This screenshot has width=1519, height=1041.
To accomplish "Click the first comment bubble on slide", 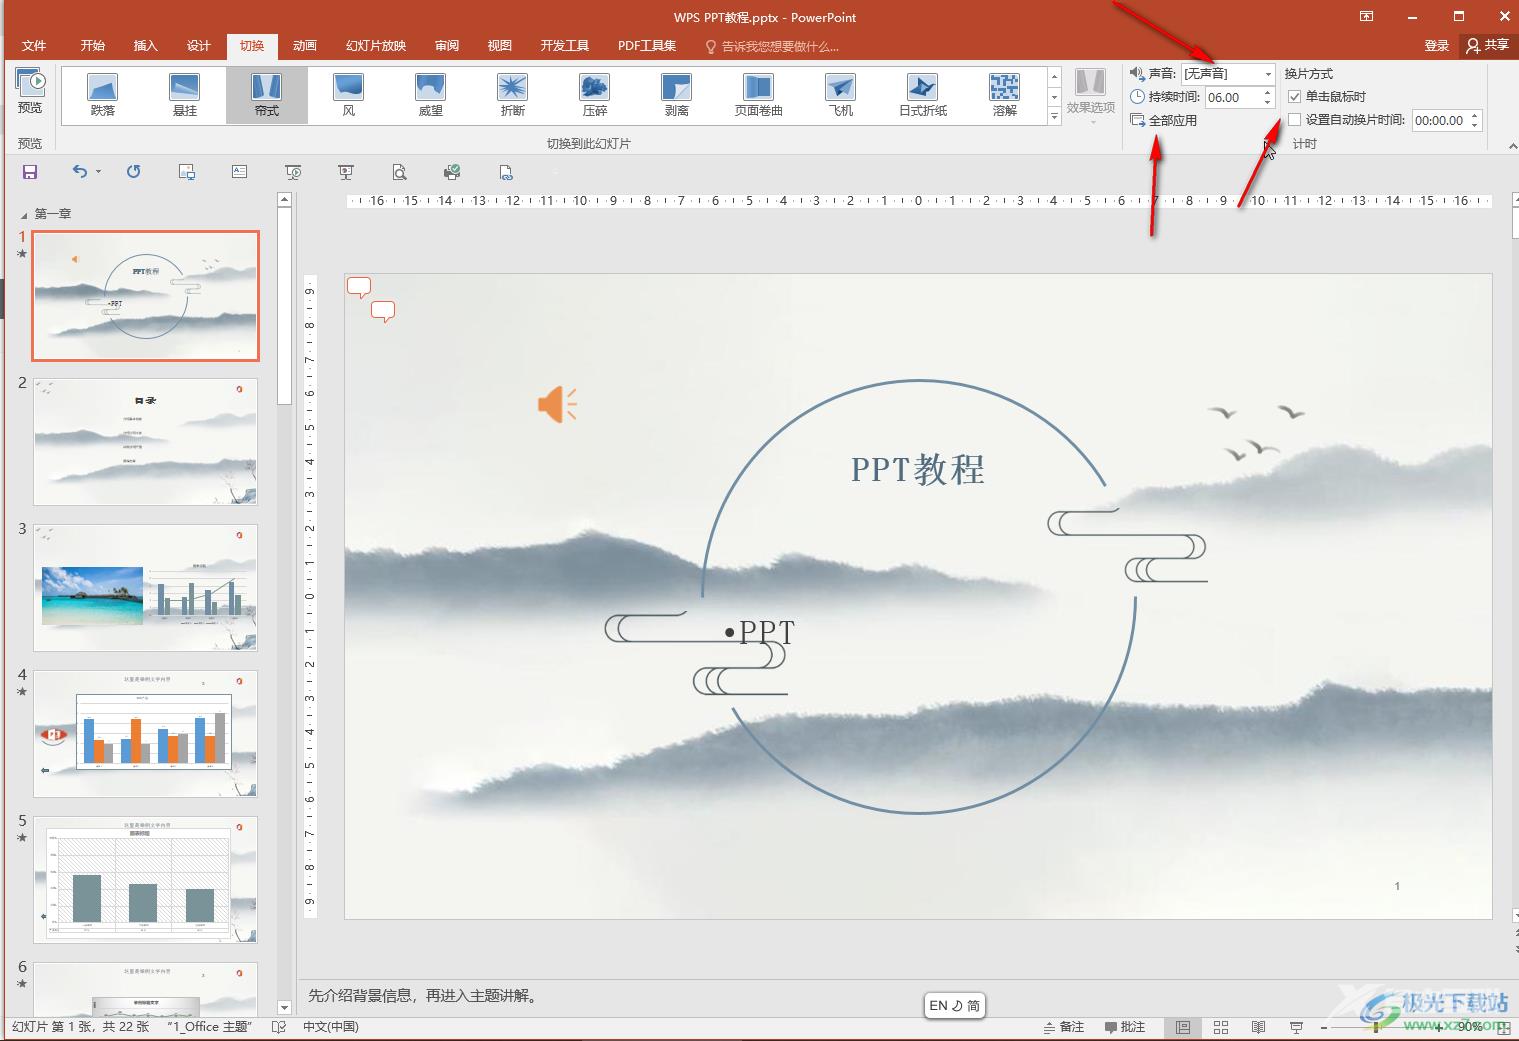I will 359,288.
